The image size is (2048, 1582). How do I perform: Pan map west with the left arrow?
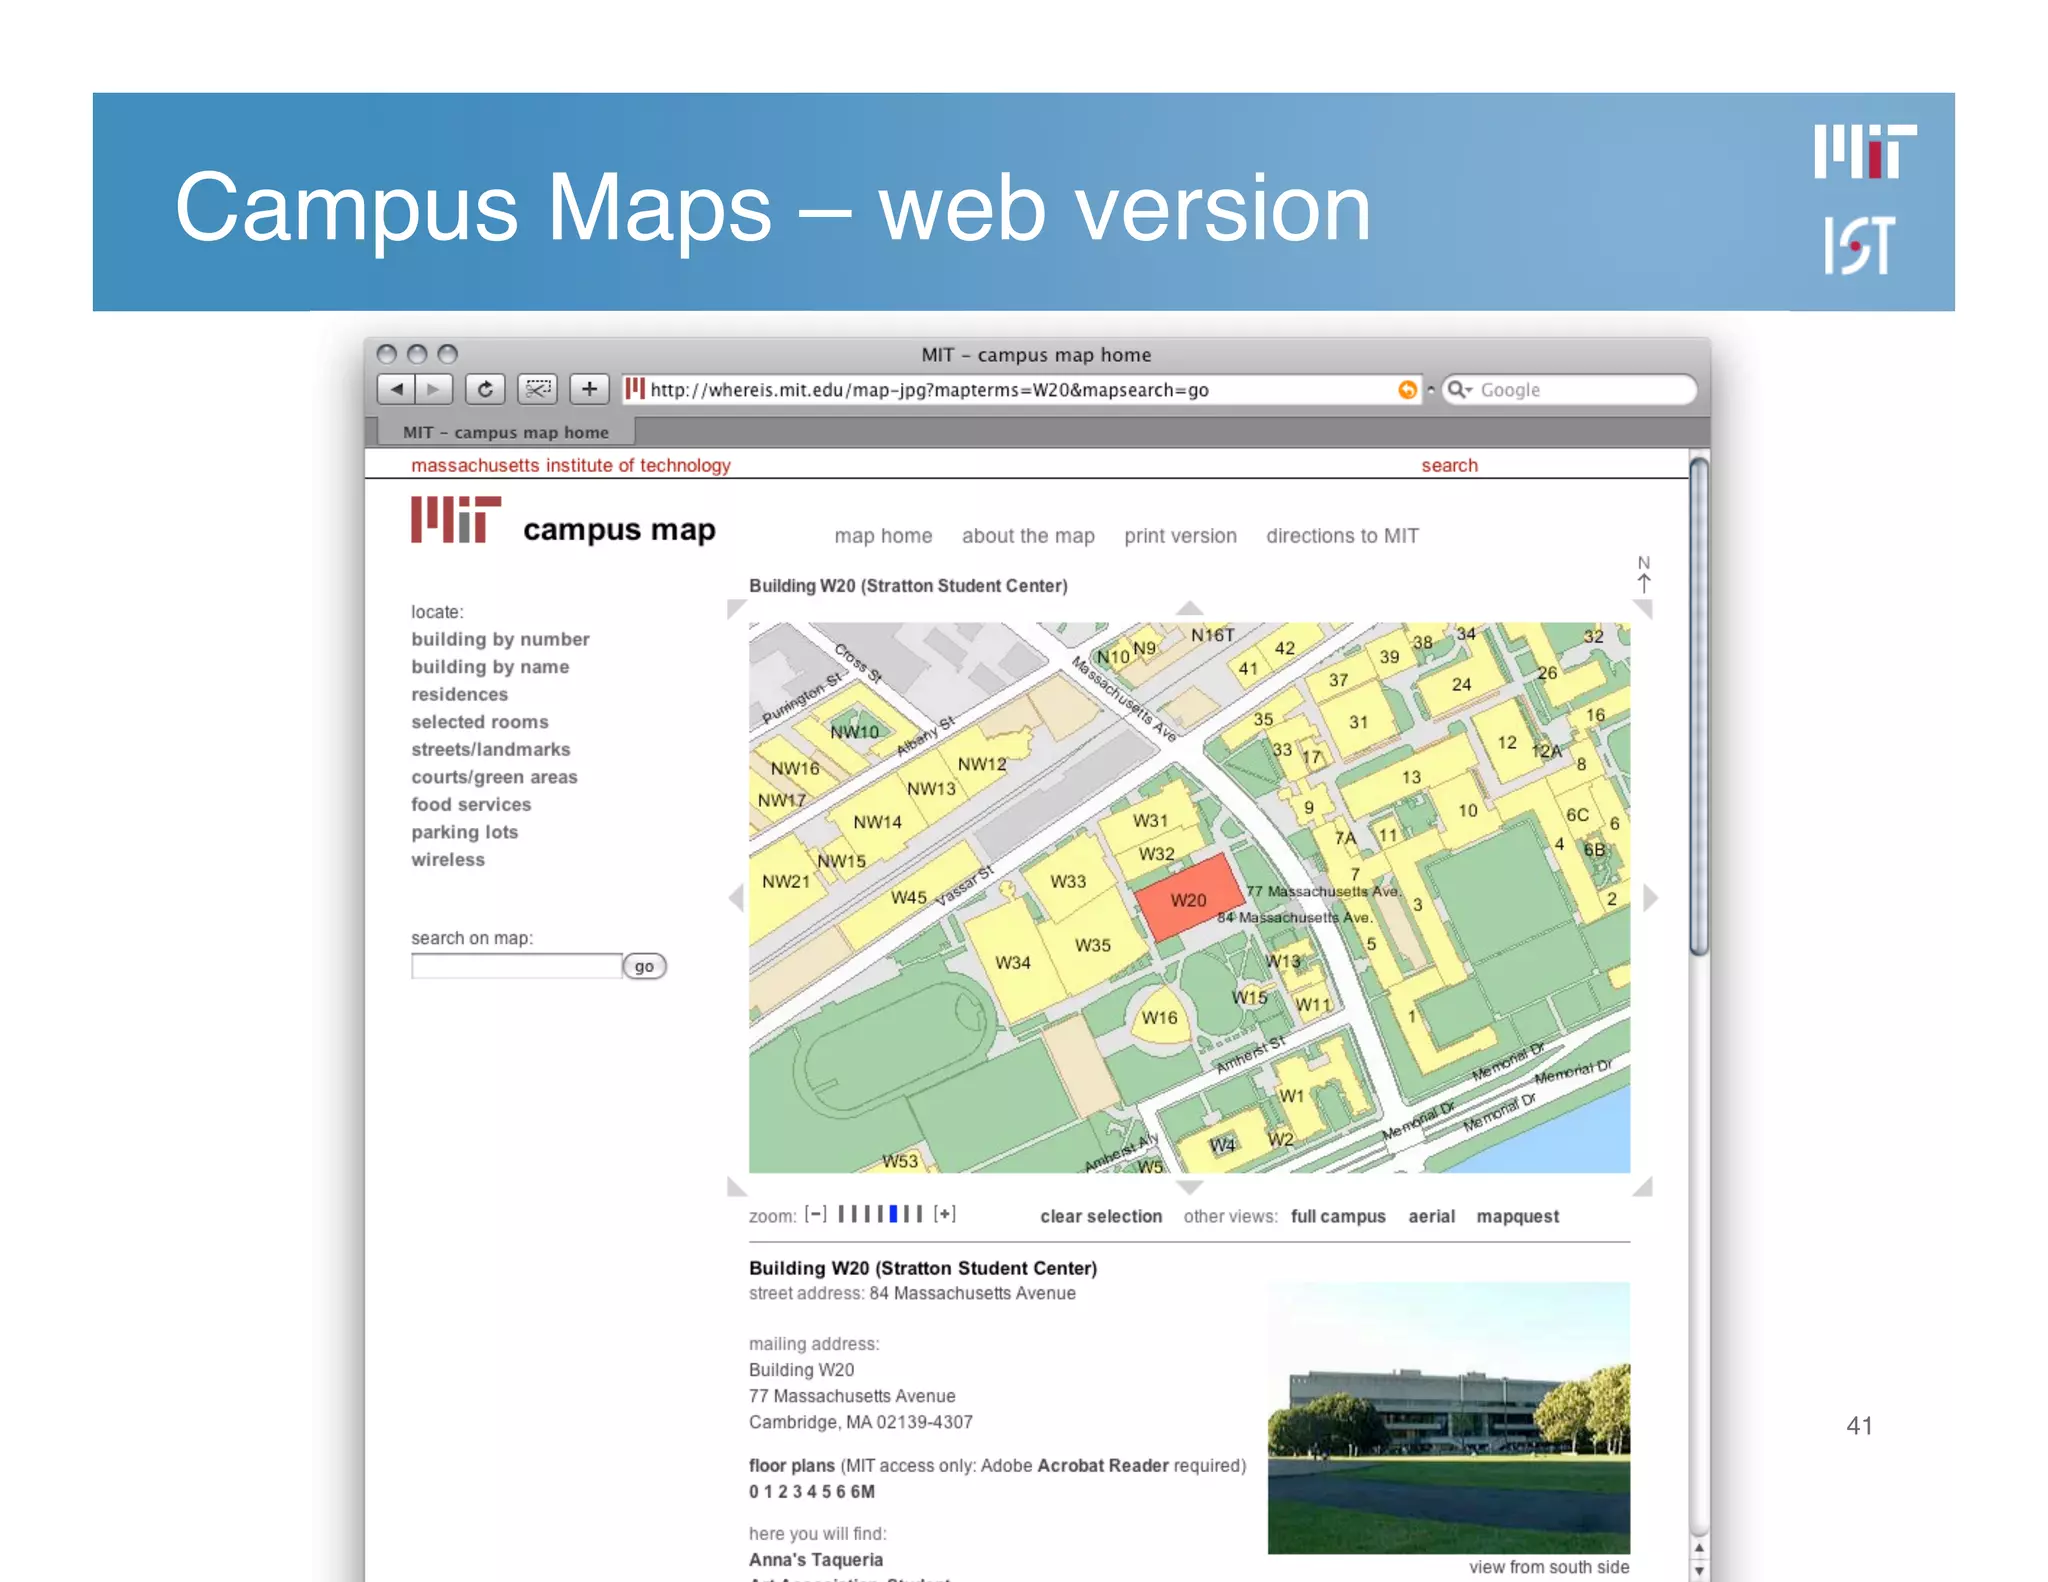coord(737,897)
